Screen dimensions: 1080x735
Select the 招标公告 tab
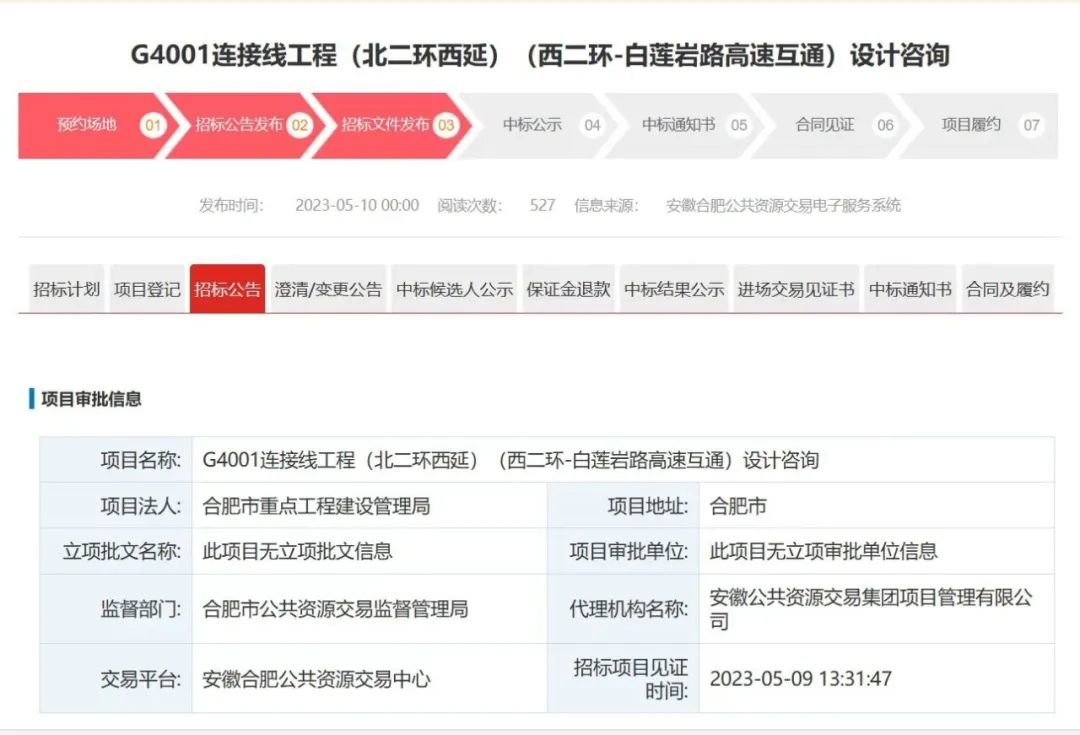coord(227,289)
